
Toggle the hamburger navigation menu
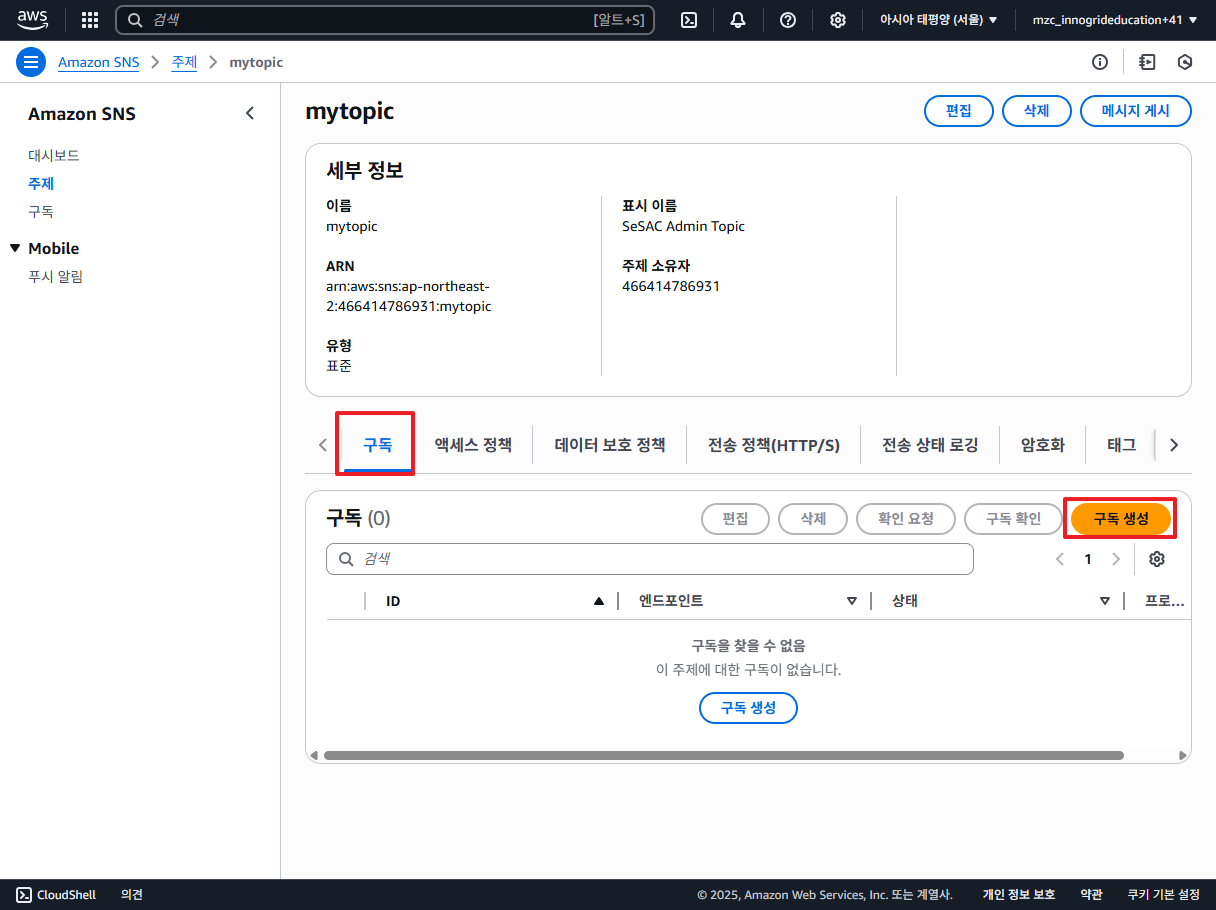(x=31, y=62)
